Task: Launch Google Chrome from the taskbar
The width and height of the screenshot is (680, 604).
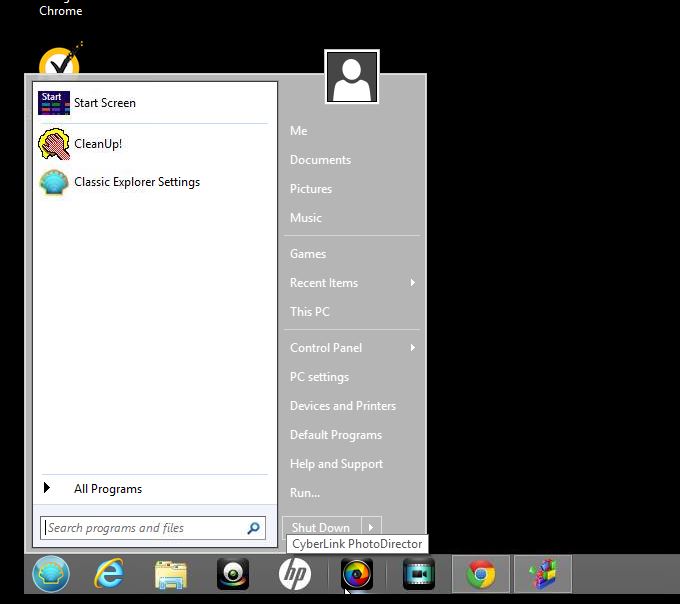Action: (x=481, y=574)
